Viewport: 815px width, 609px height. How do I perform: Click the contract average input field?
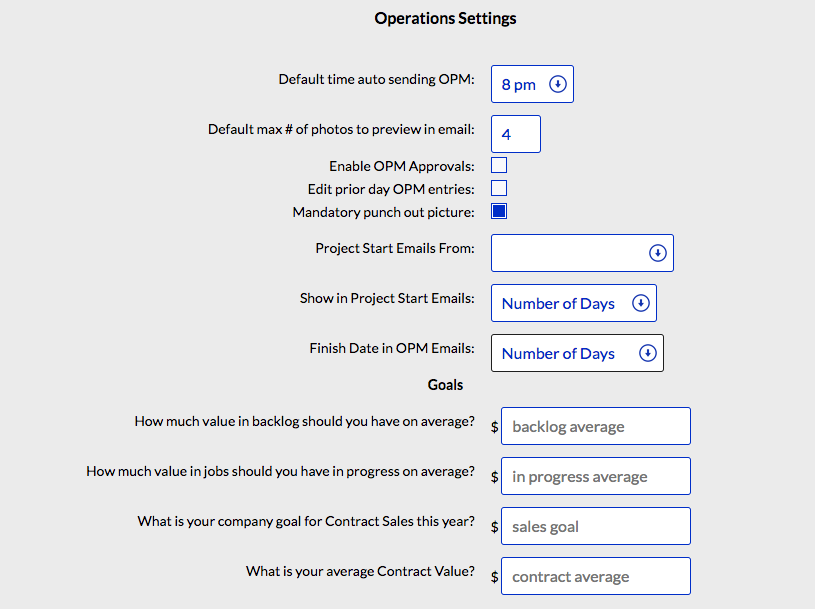[596, 576]
